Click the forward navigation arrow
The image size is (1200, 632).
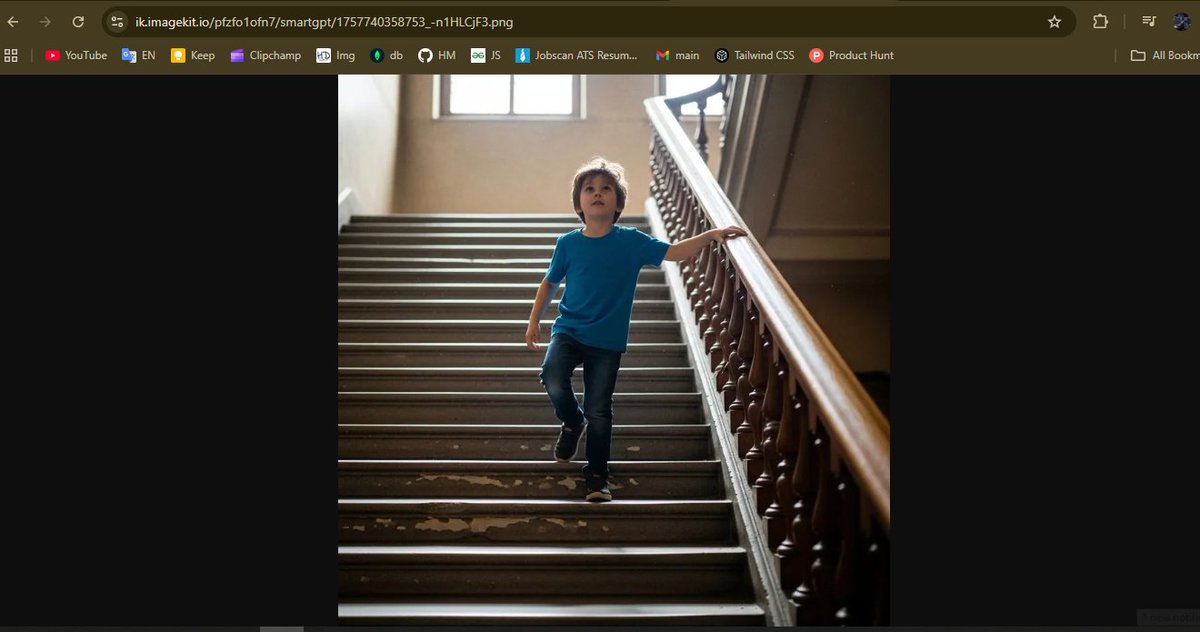pyautogui.click(x=45, y=21)
